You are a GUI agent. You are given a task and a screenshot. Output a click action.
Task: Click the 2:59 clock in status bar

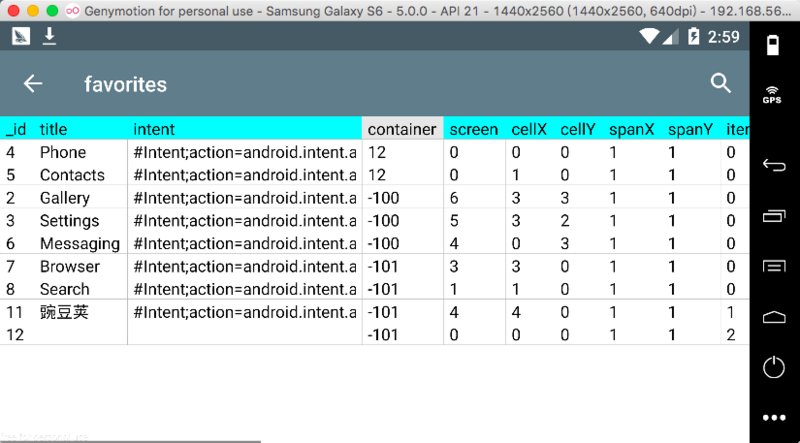723,37
